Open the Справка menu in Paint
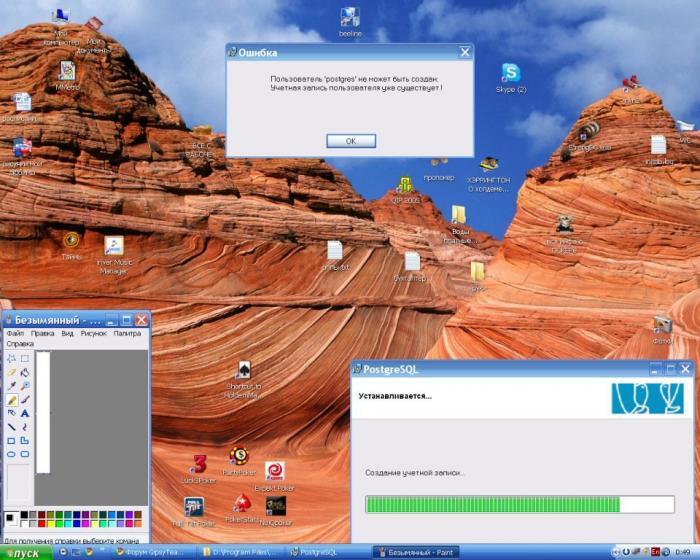Image resolution: width=700 pixels, height=560 pixels. pyautogui.click(x=20, y=343)
